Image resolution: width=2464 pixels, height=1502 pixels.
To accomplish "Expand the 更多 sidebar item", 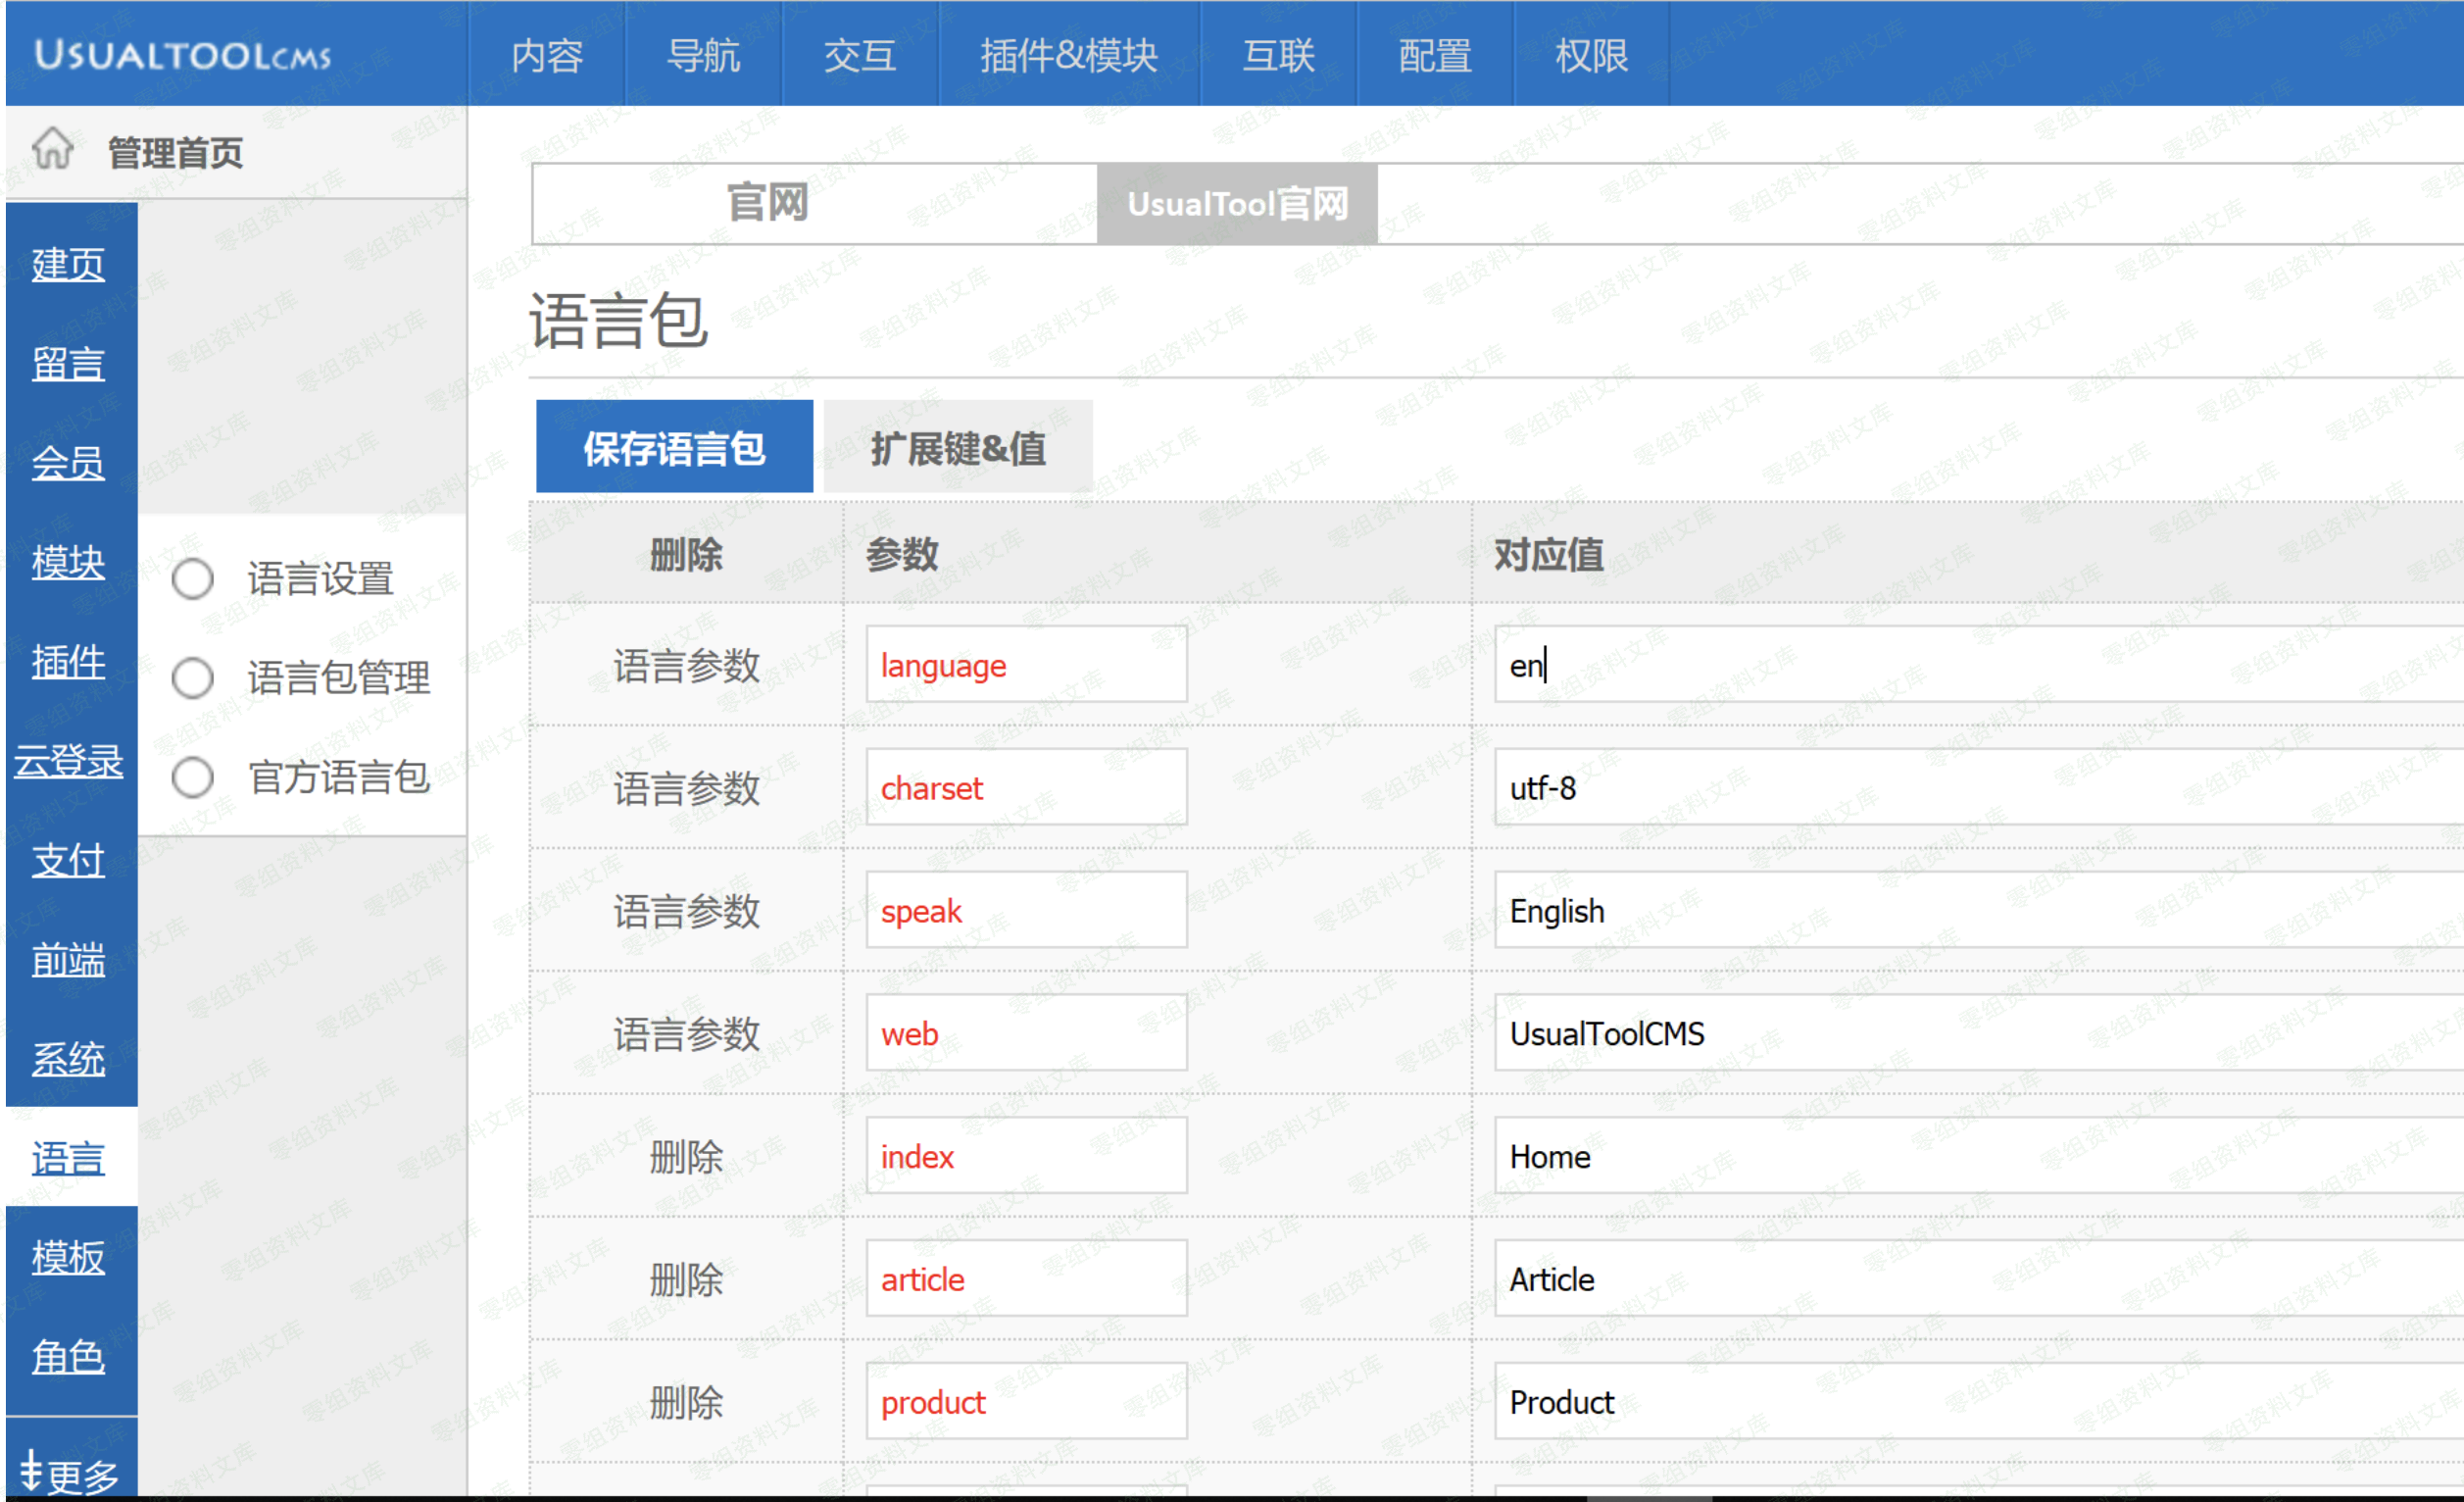I will [68, 1474].
